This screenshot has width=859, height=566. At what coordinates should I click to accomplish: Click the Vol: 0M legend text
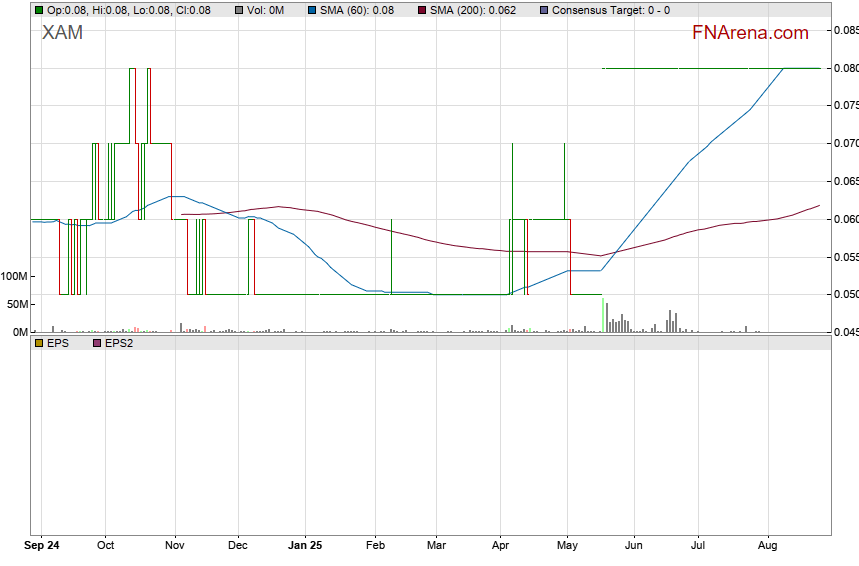coord(266,10)
